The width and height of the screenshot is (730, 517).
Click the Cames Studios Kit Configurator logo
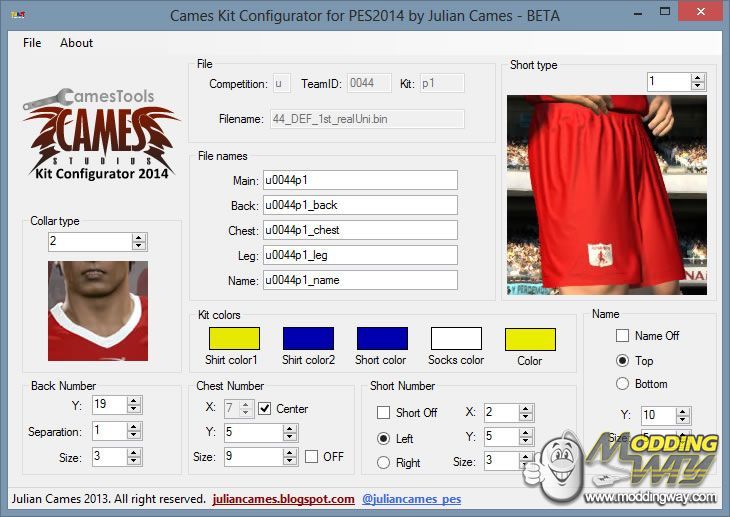click(x=101, y=133)
